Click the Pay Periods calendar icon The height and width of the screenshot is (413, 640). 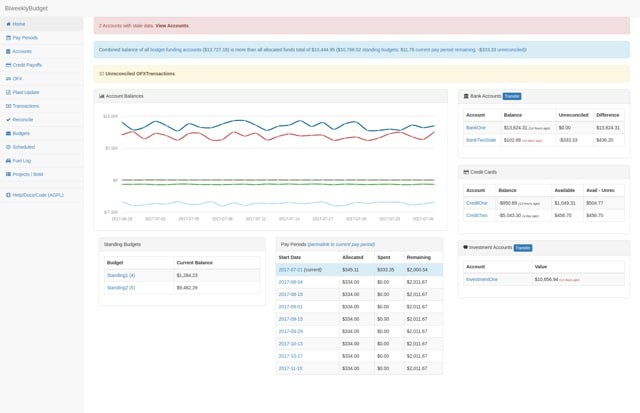click(8, 38)
